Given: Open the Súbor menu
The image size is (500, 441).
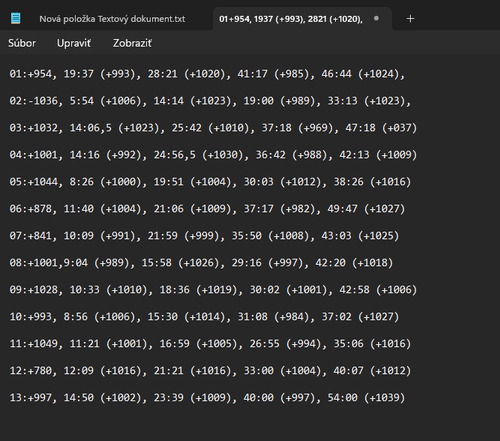Looking at the screenshot, I should click(22, 43).
